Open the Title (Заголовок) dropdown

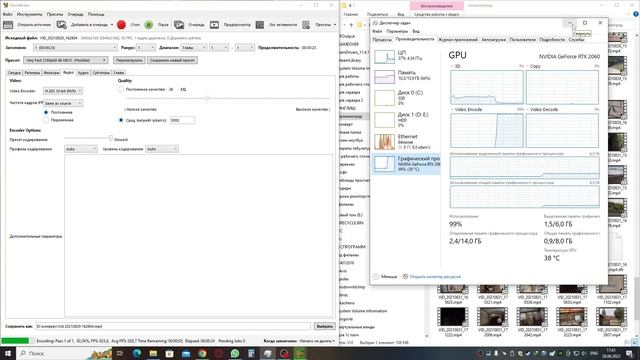tap(76, 48)
